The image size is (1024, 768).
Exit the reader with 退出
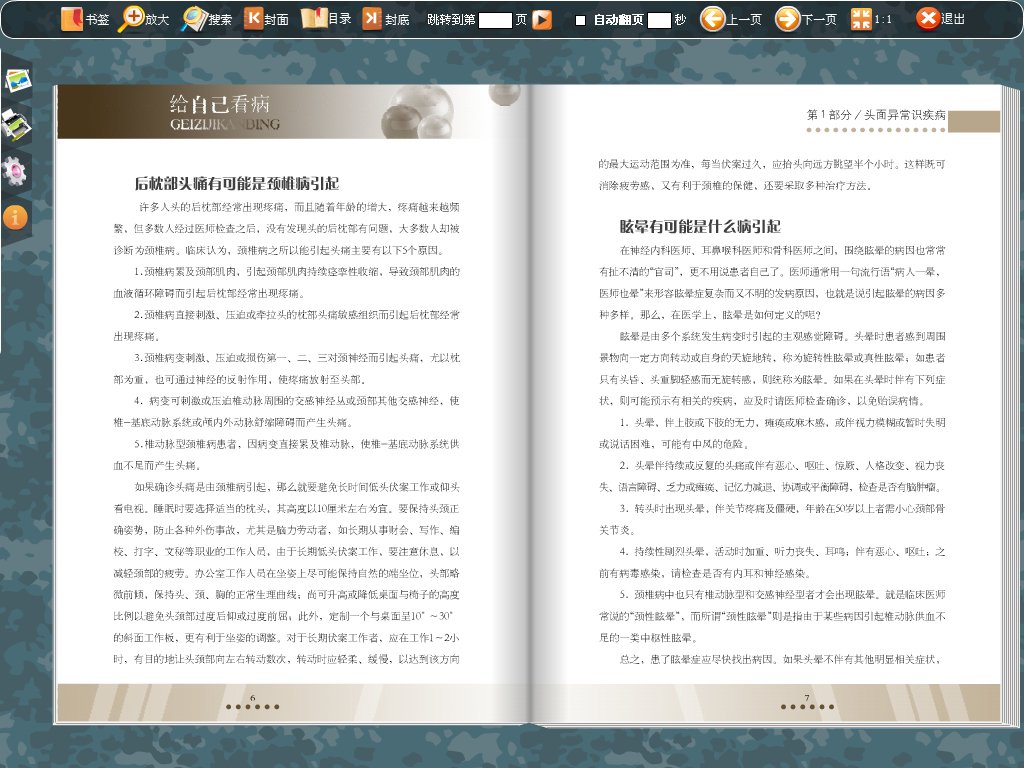point(940,19)
